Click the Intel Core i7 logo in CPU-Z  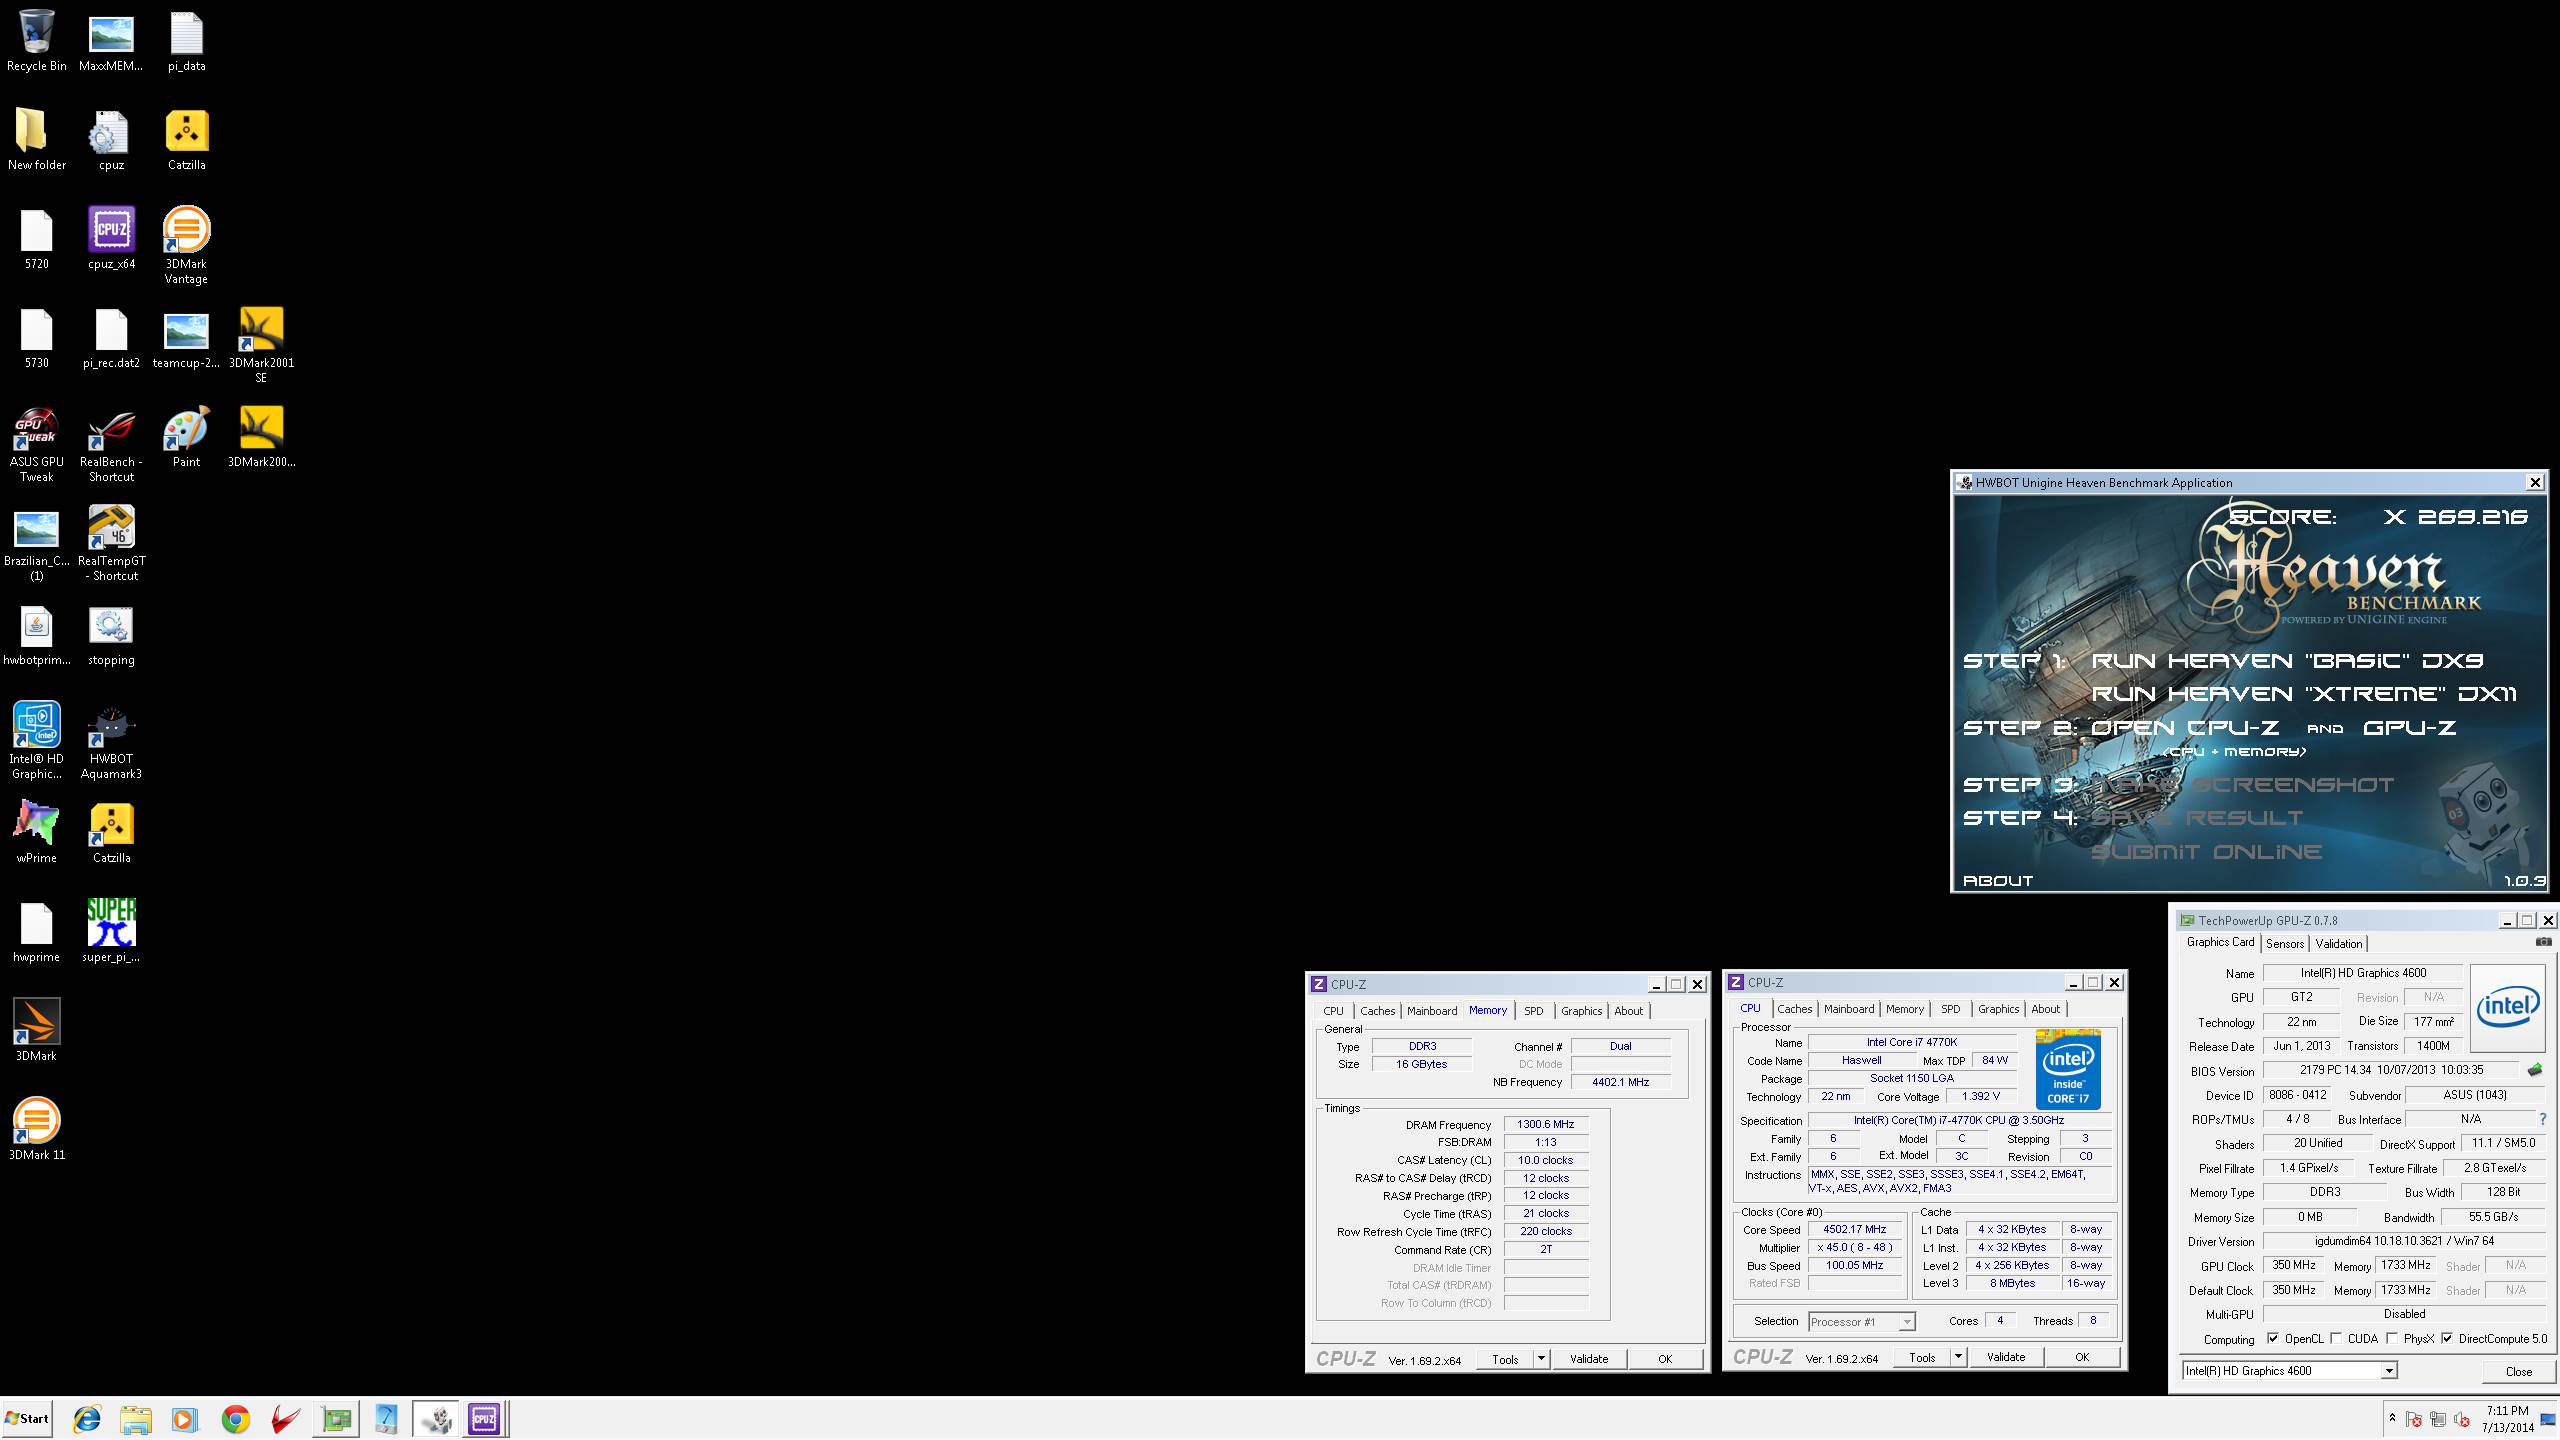(x=2068, y=1069)
